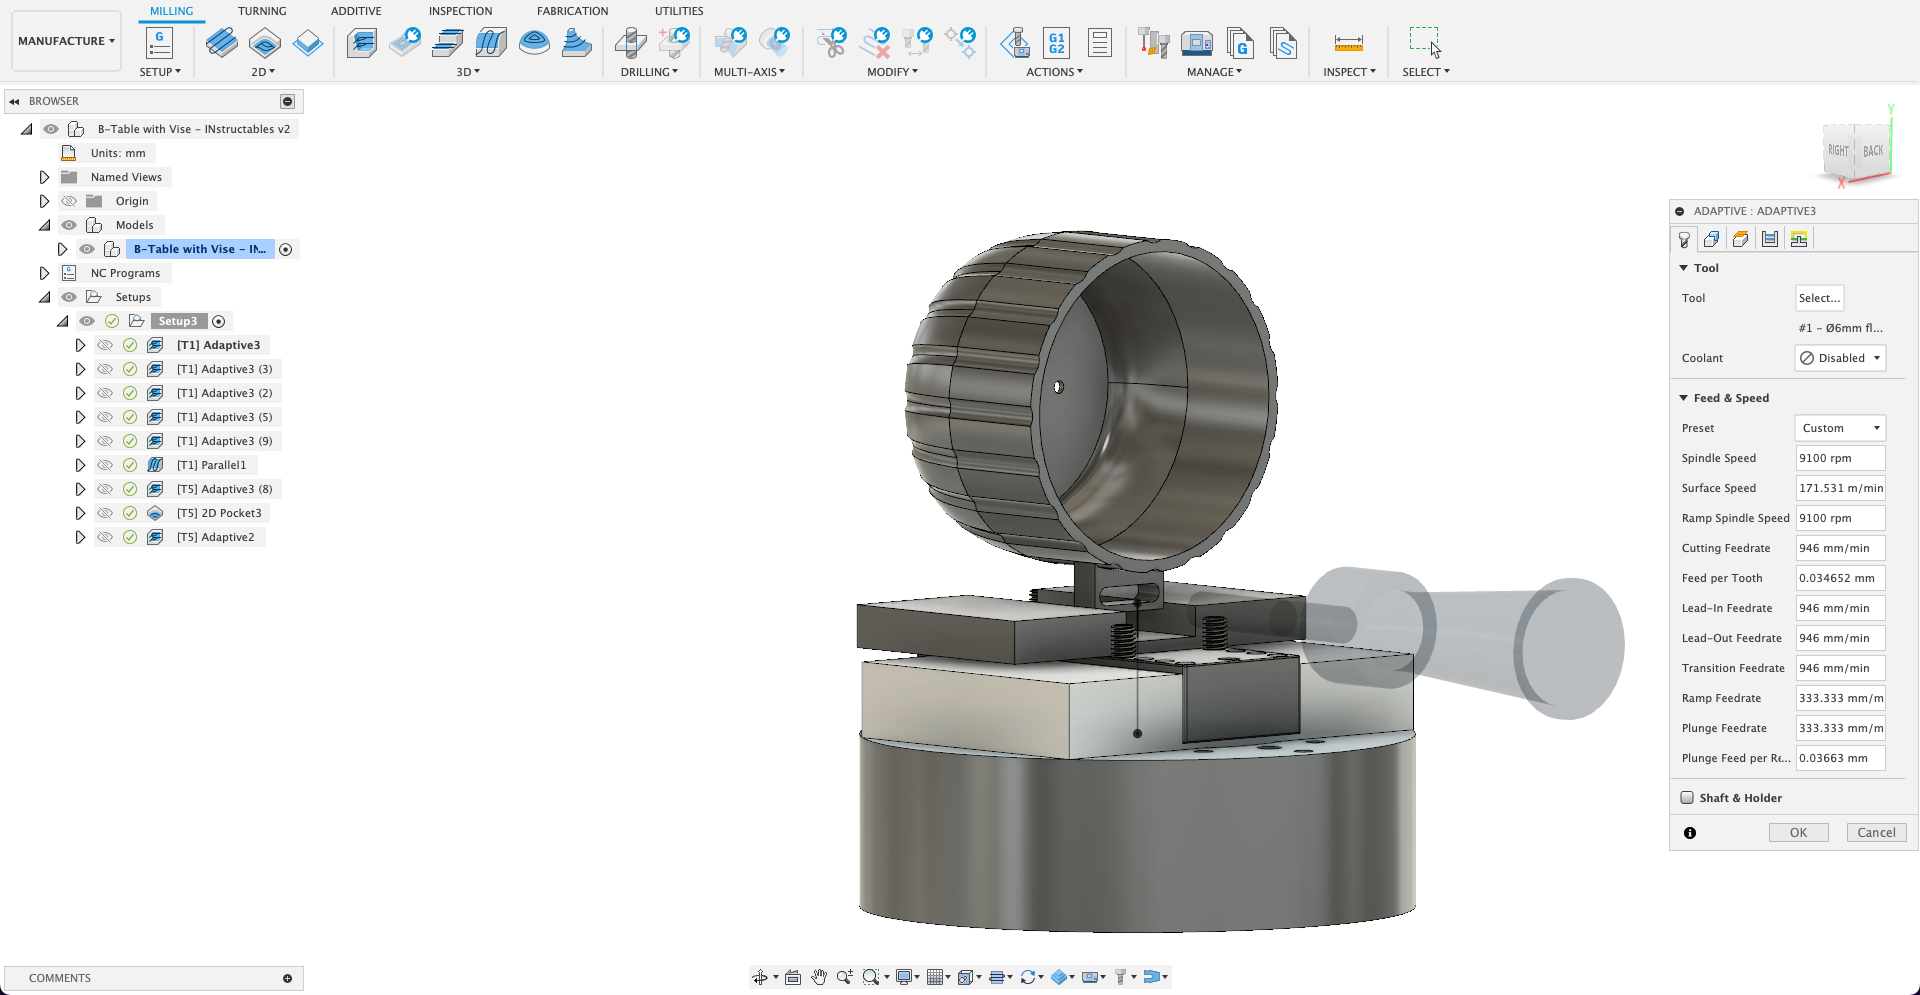This screenshot has width=1920, height=995.
Task: Open the INSPECTION ribbon tab
Action: pos(460,11)
